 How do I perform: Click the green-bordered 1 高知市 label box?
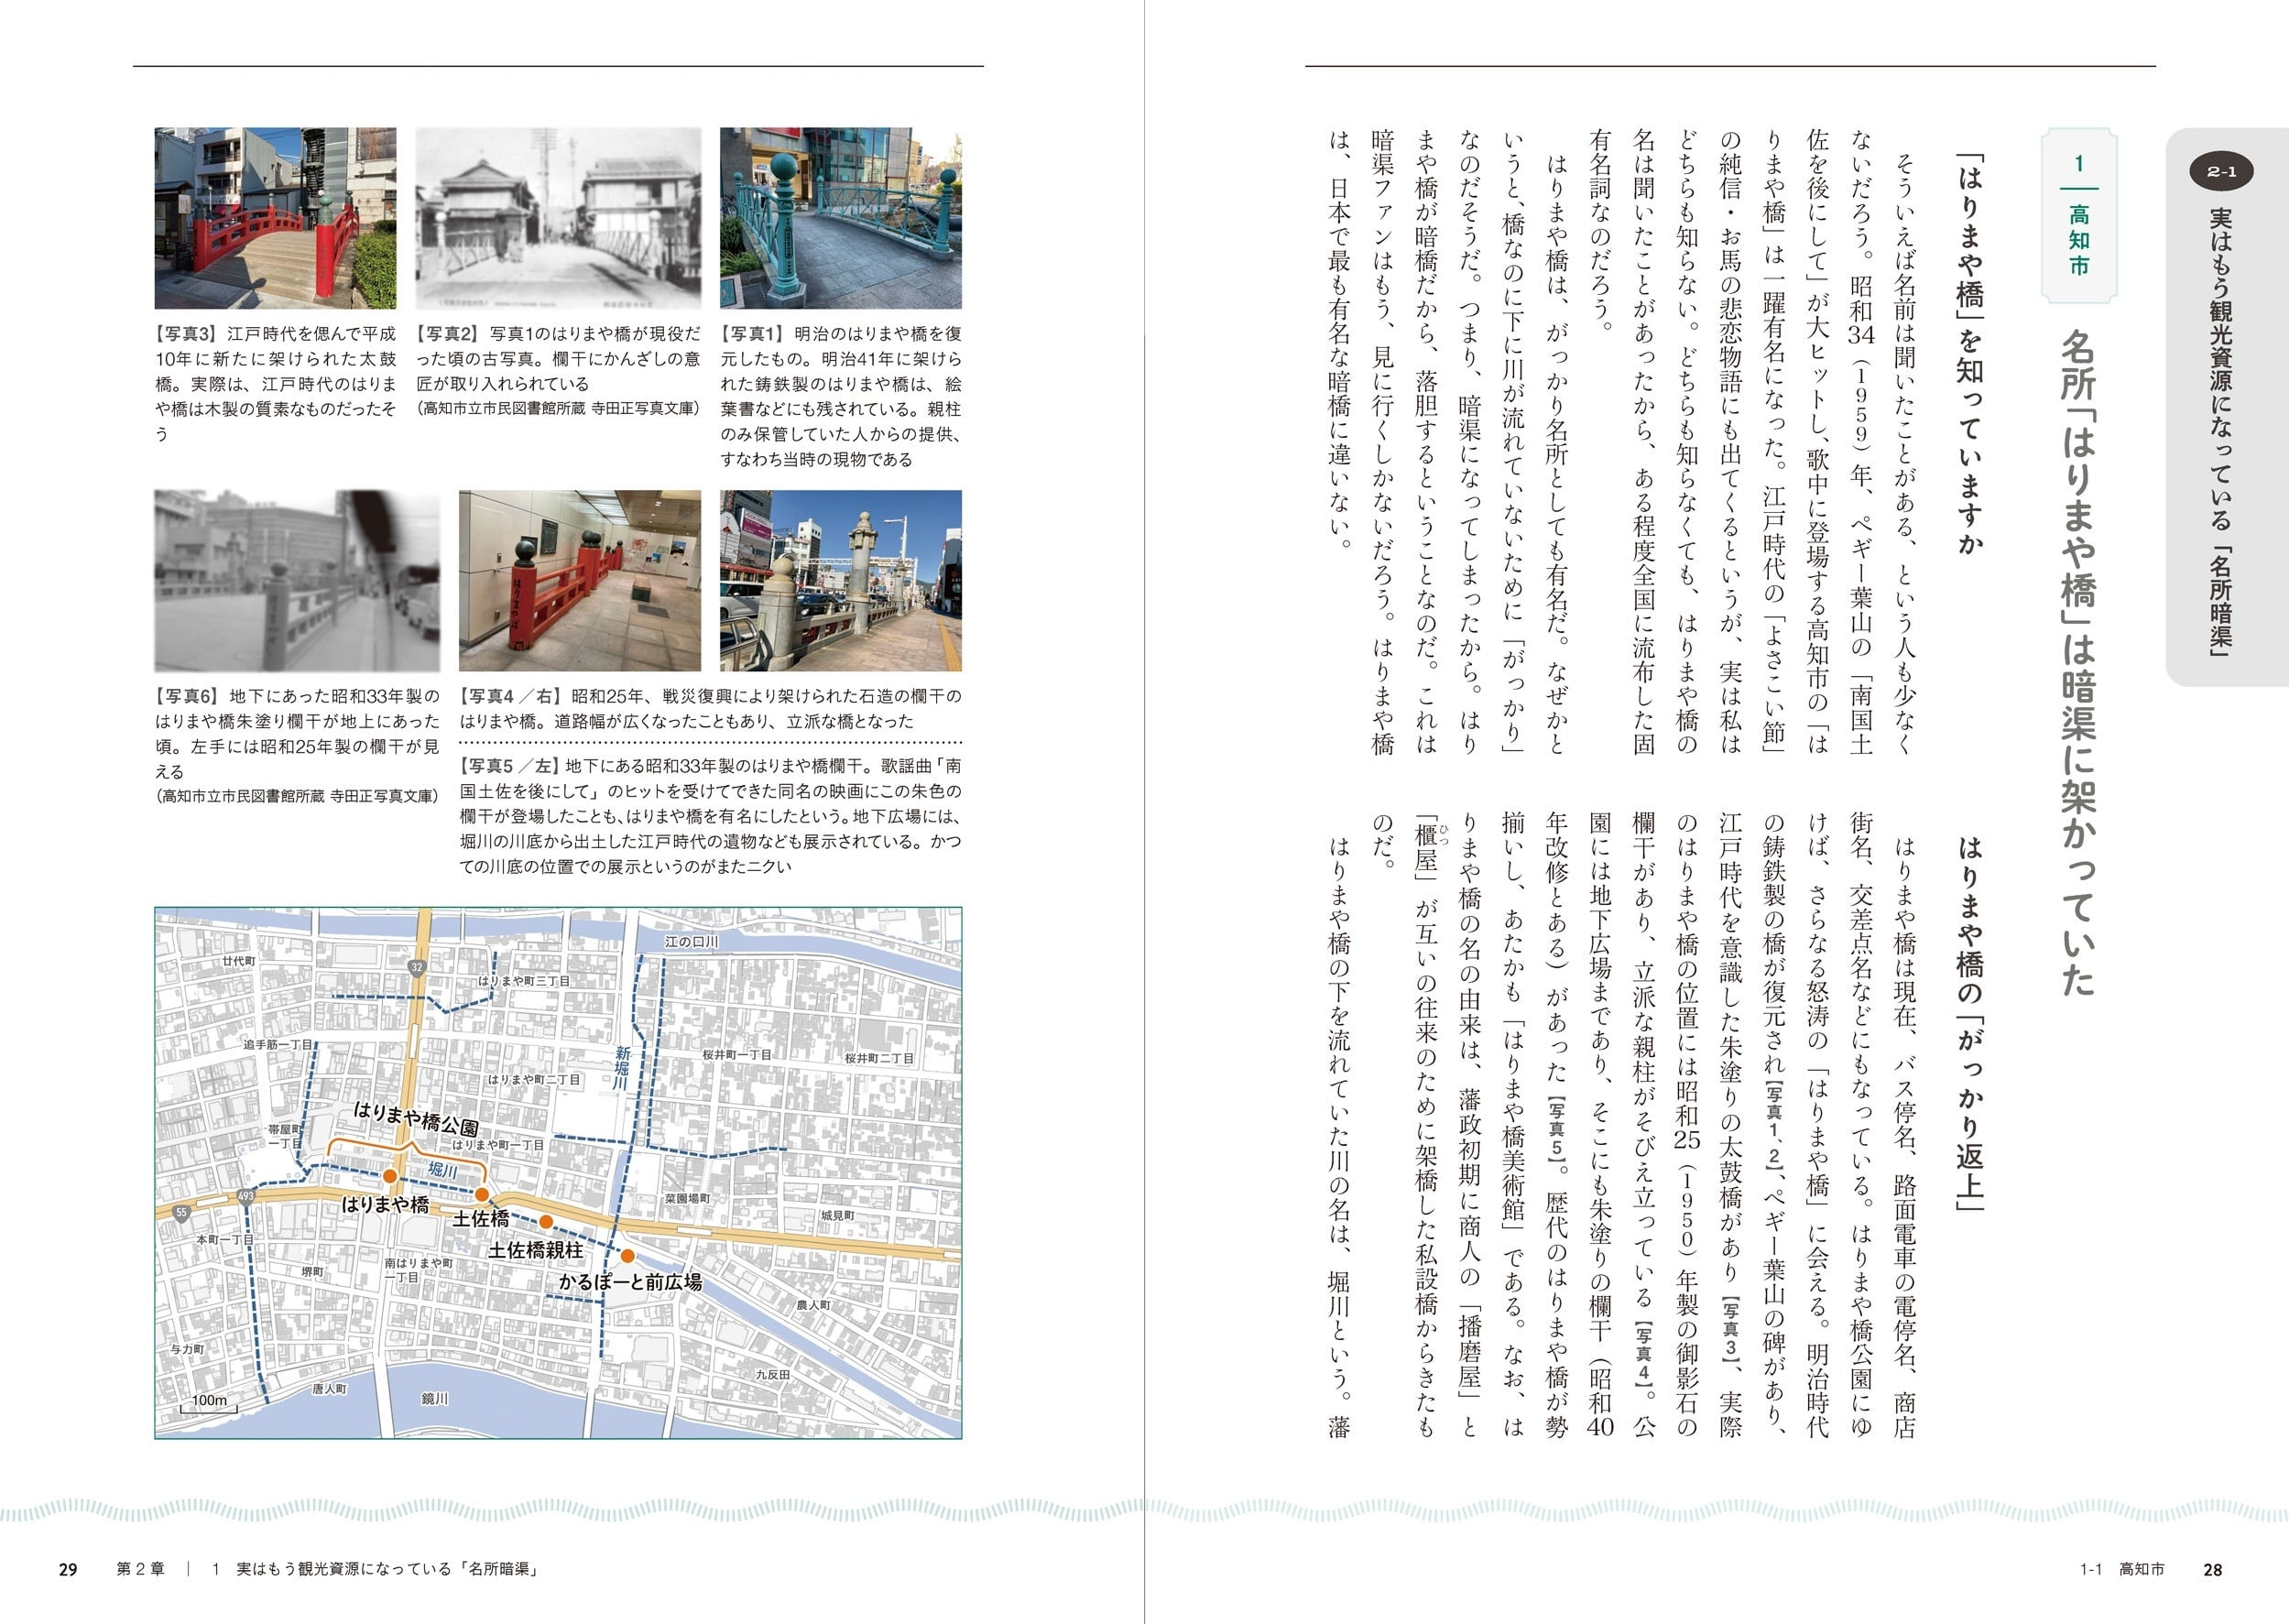tap(2078, 215)
